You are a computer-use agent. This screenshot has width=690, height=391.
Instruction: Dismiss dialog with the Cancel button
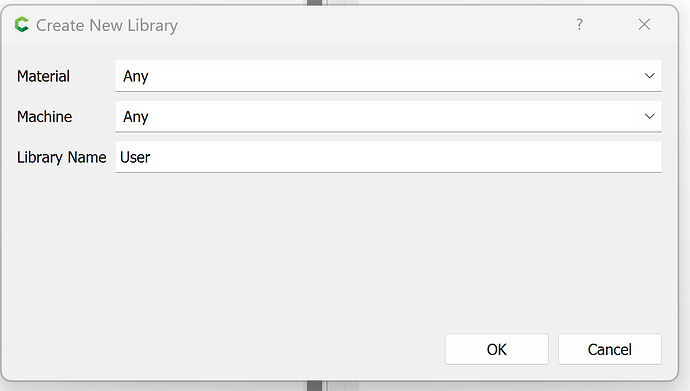[x=610, y=349]
